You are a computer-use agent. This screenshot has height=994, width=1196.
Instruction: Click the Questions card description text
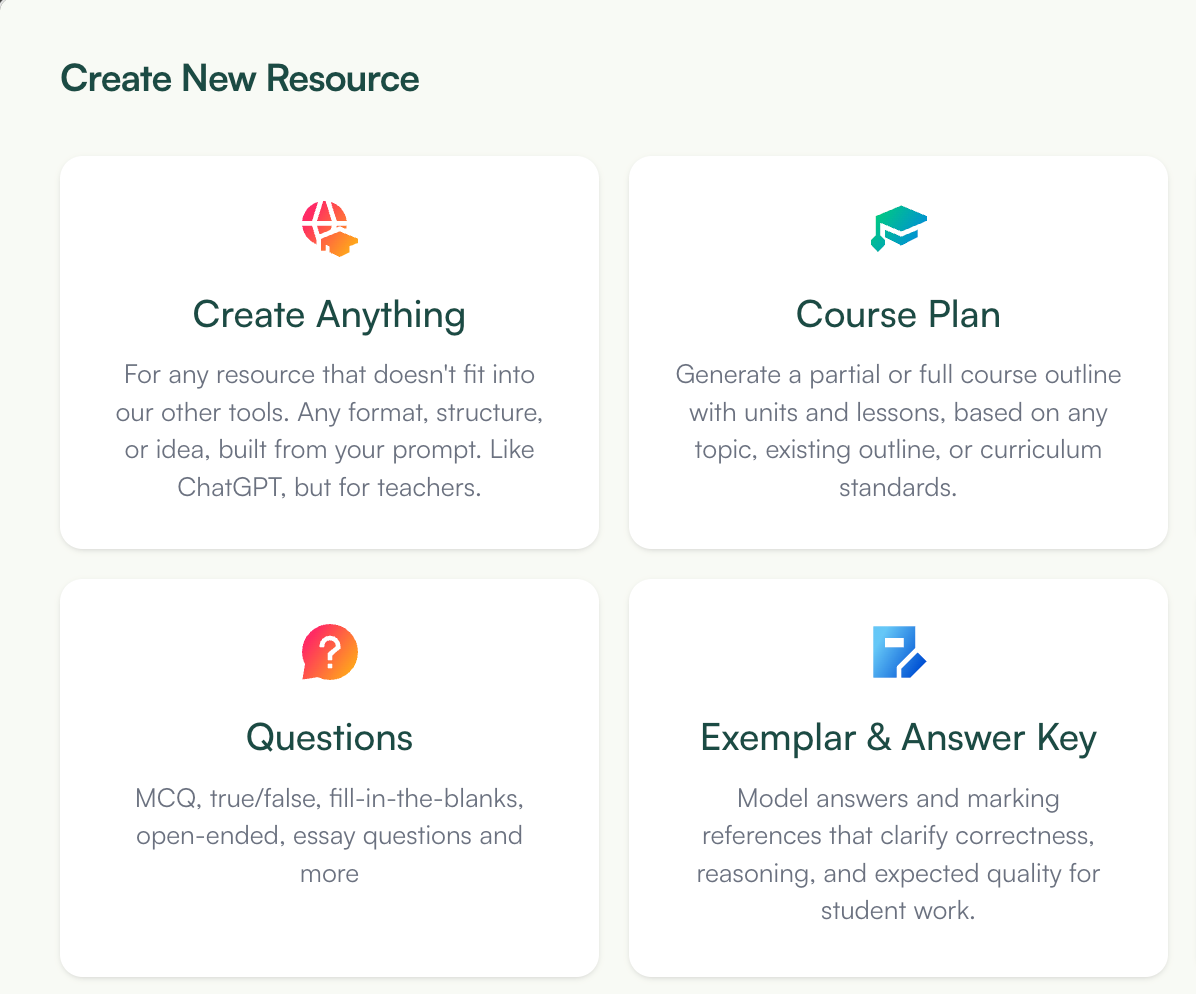click(x=329, y=835)
